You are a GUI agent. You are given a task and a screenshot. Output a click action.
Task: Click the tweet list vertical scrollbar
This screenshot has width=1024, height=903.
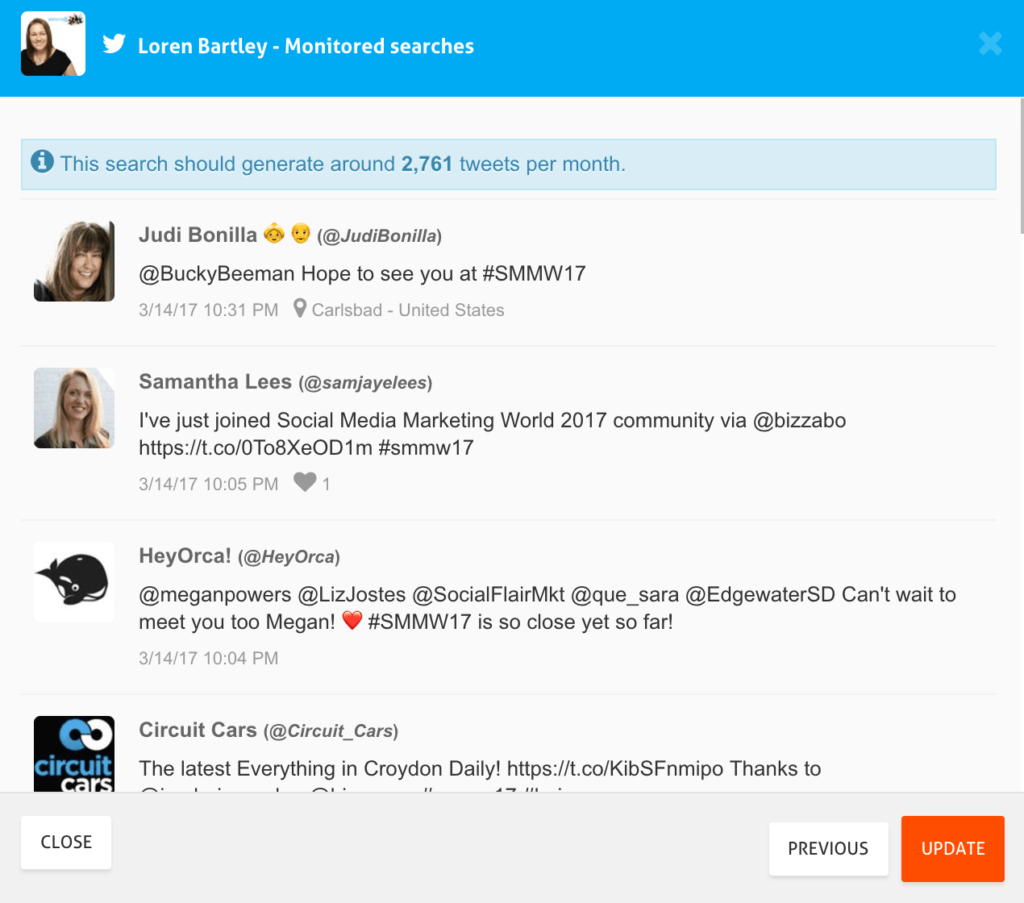tap(1020, 166)
